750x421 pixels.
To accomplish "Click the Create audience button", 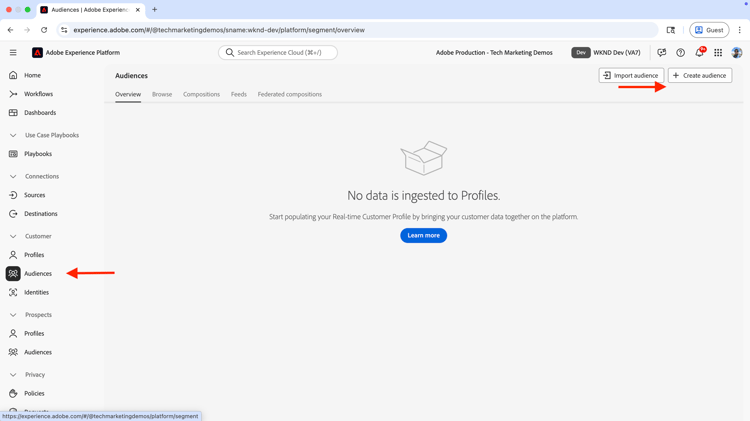I will click(699, 75).
